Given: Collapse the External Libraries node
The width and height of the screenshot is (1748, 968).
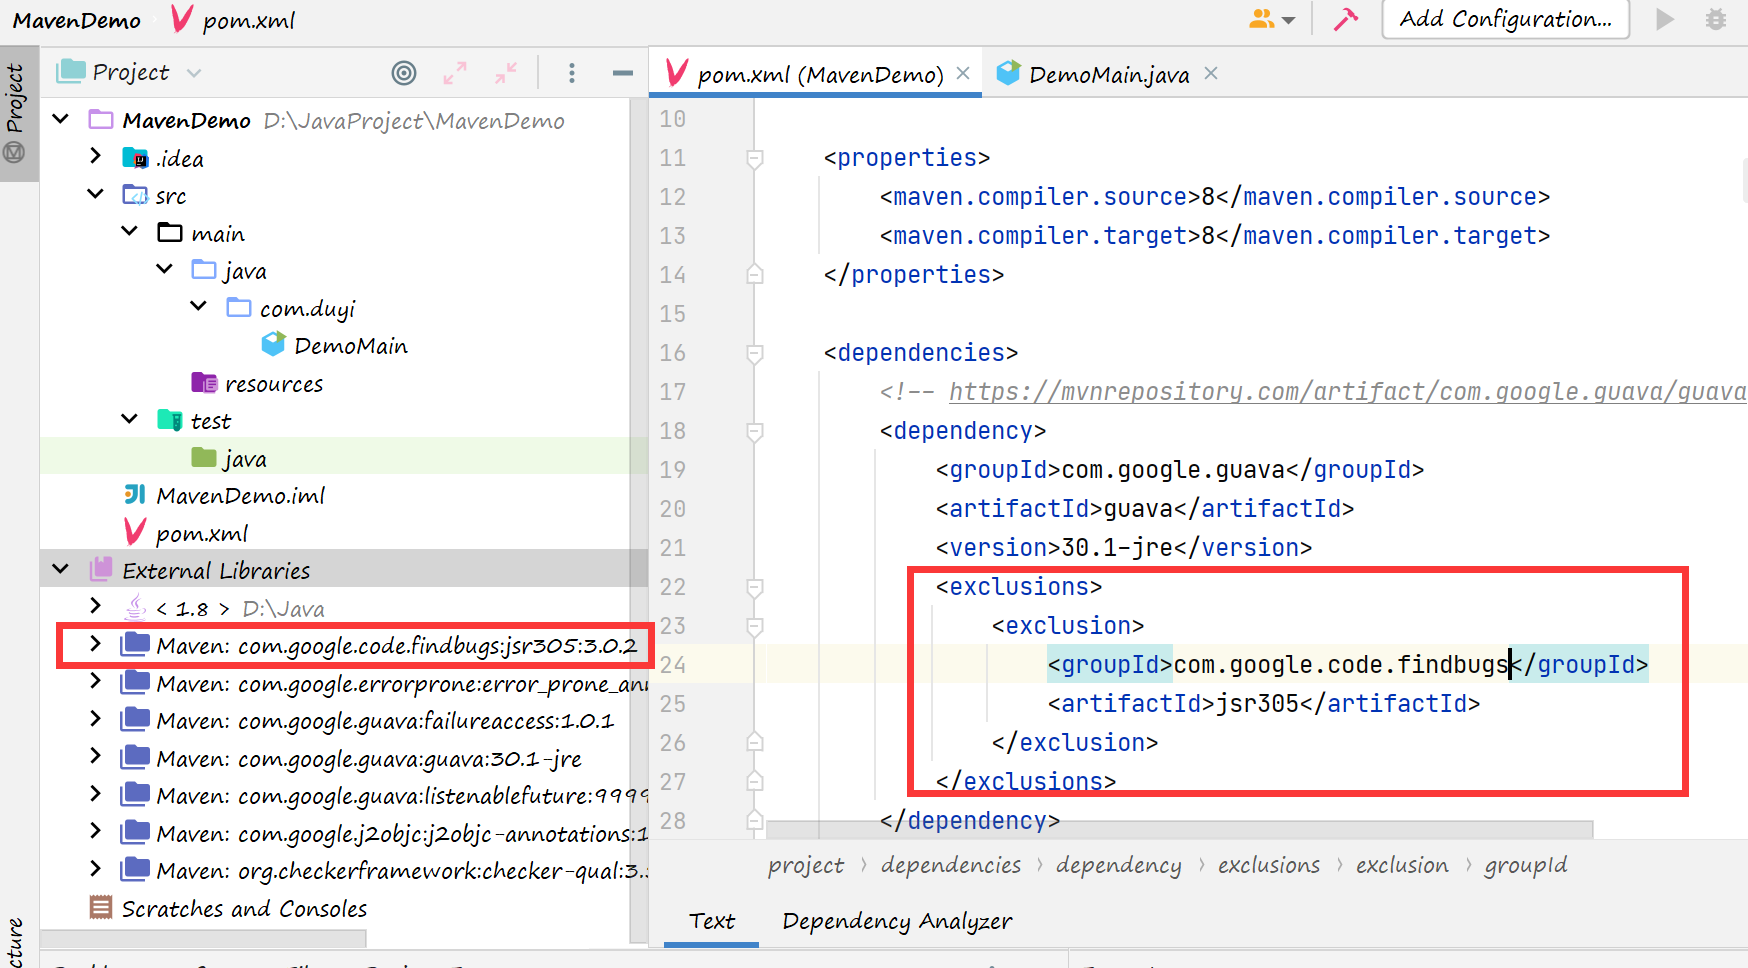Looking at the screenshot, I should click(x=61, y=570).
